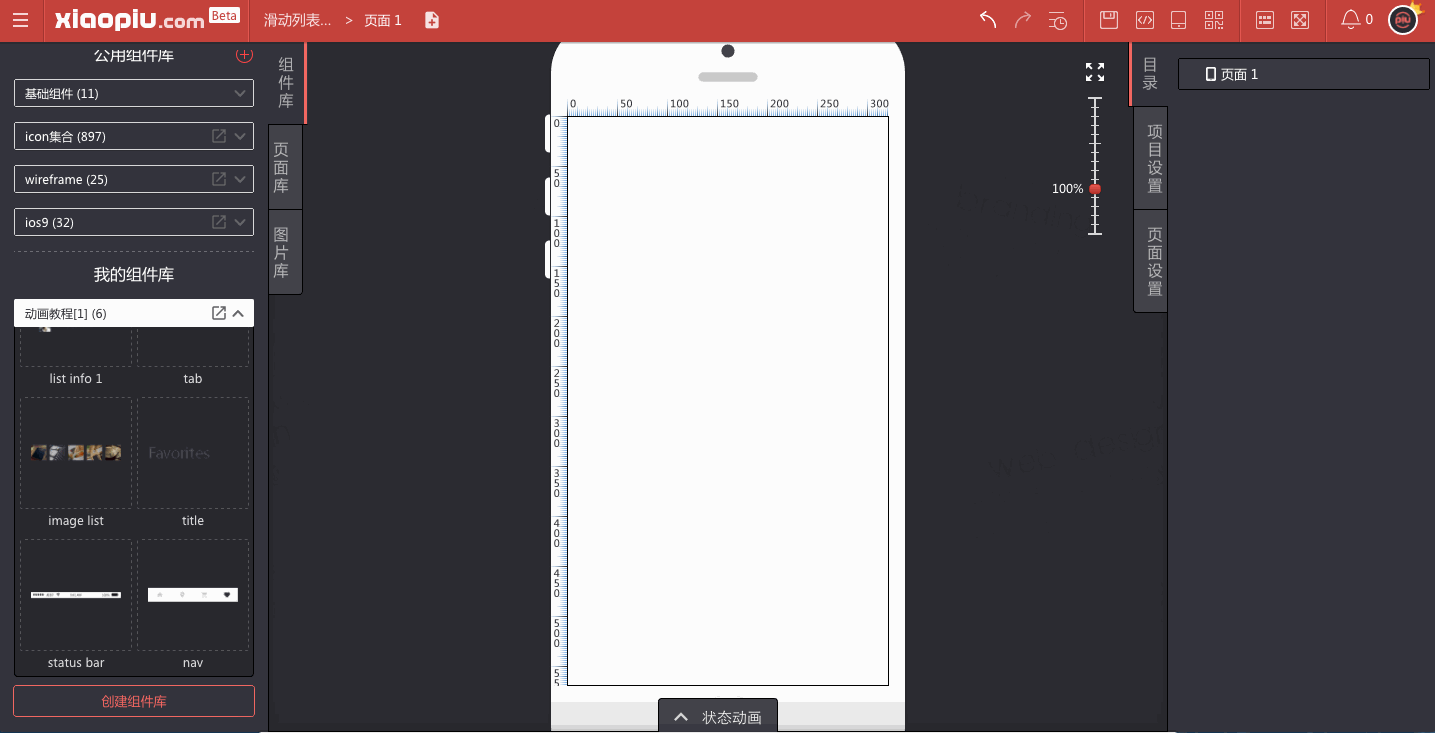Show the QR code icon
The image size is (1435, 733).
tap(1214, 20)
